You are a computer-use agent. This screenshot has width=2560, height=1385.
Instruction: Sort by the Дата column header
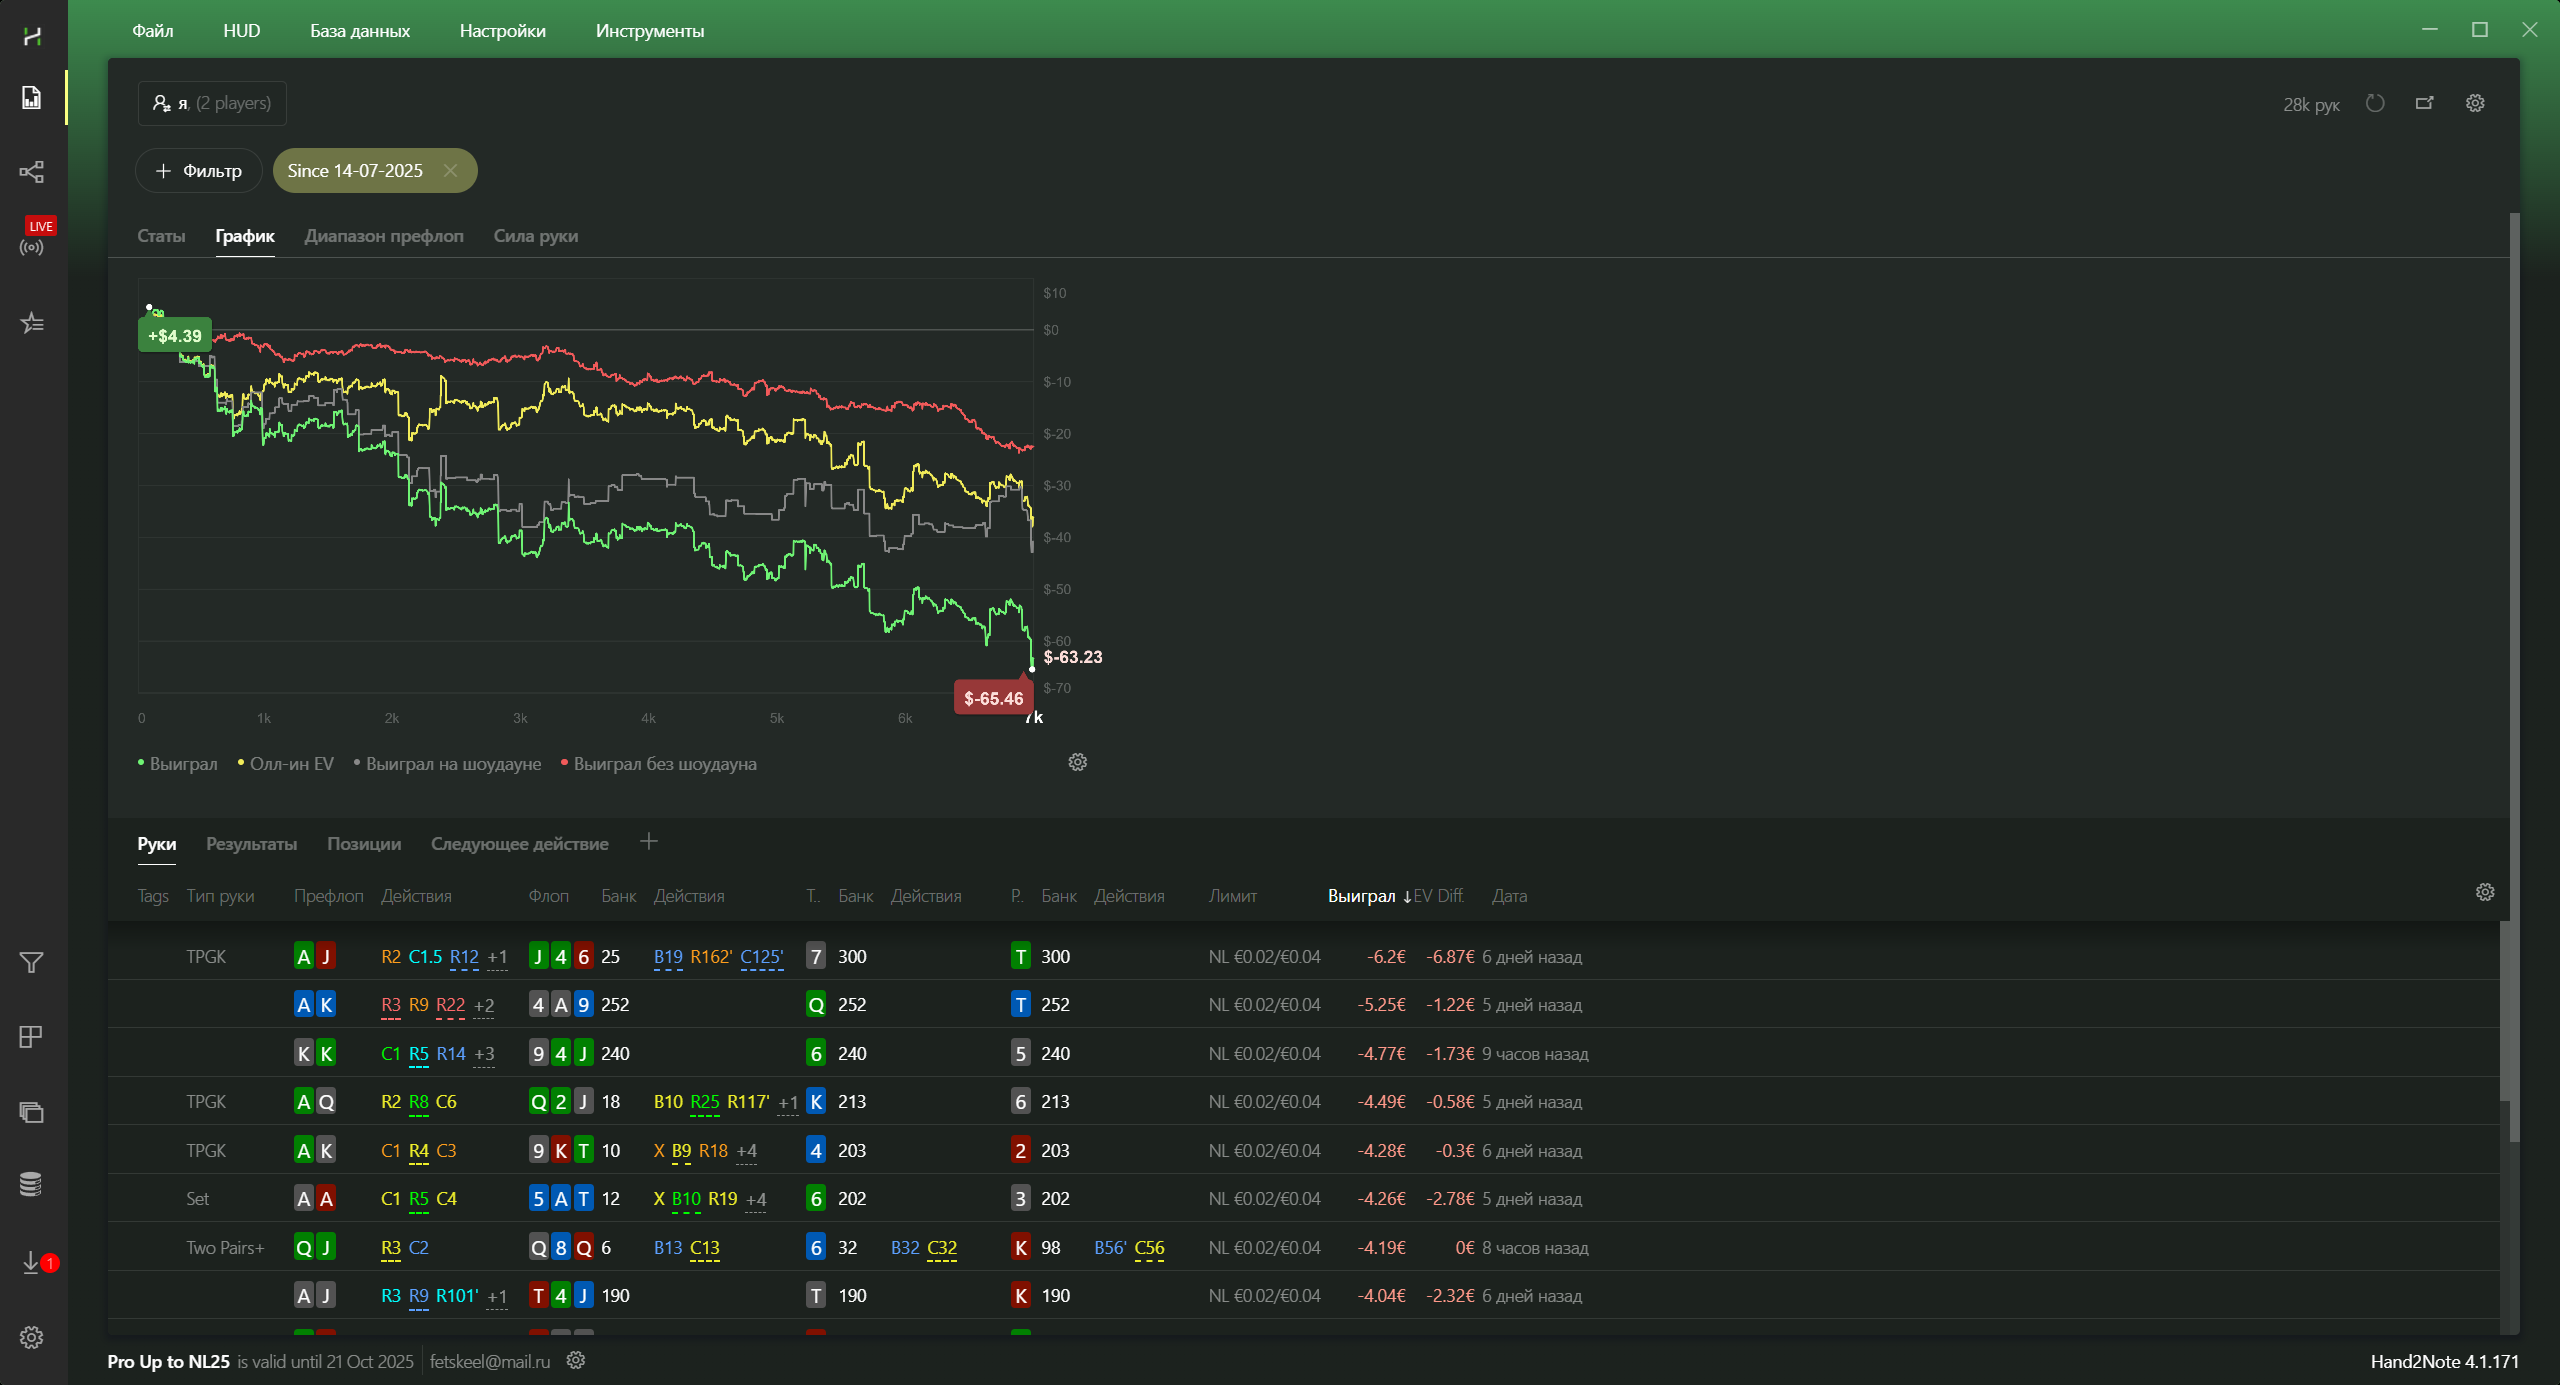pyautogui.click(x=1510, y=896)
